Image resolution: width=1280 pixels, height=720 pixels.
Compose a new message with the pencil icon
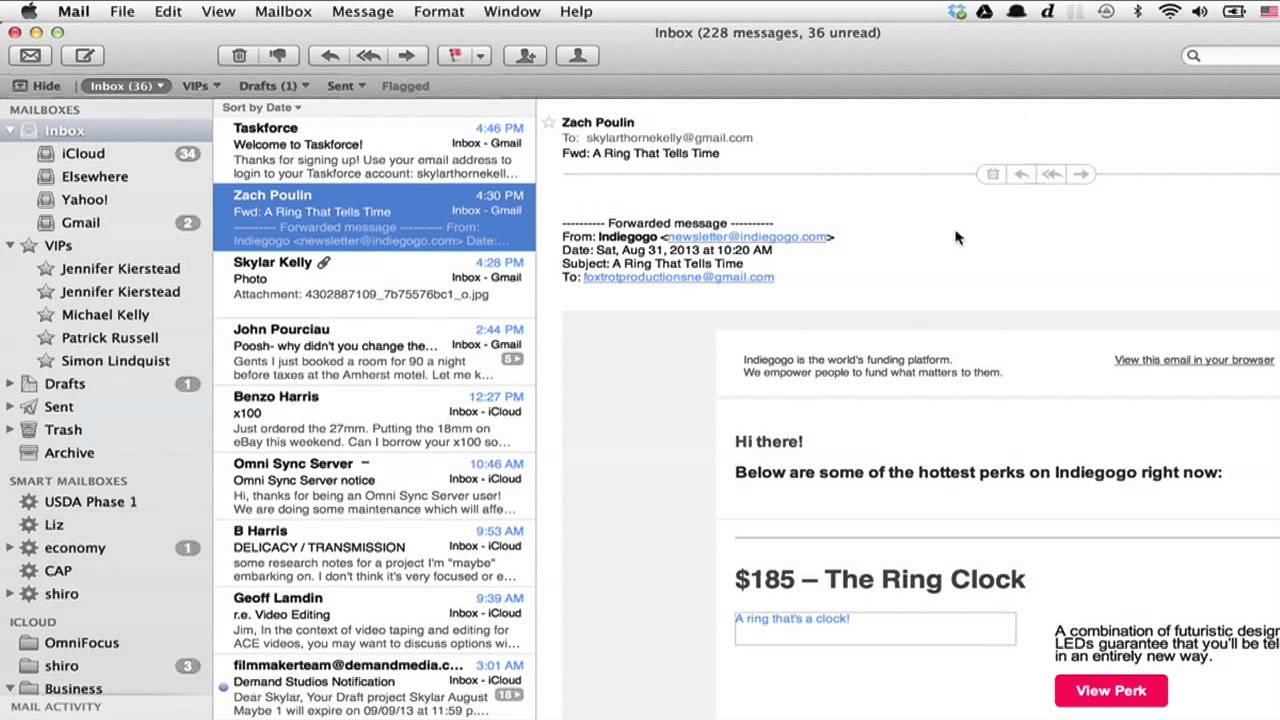(x=85, y=56)
